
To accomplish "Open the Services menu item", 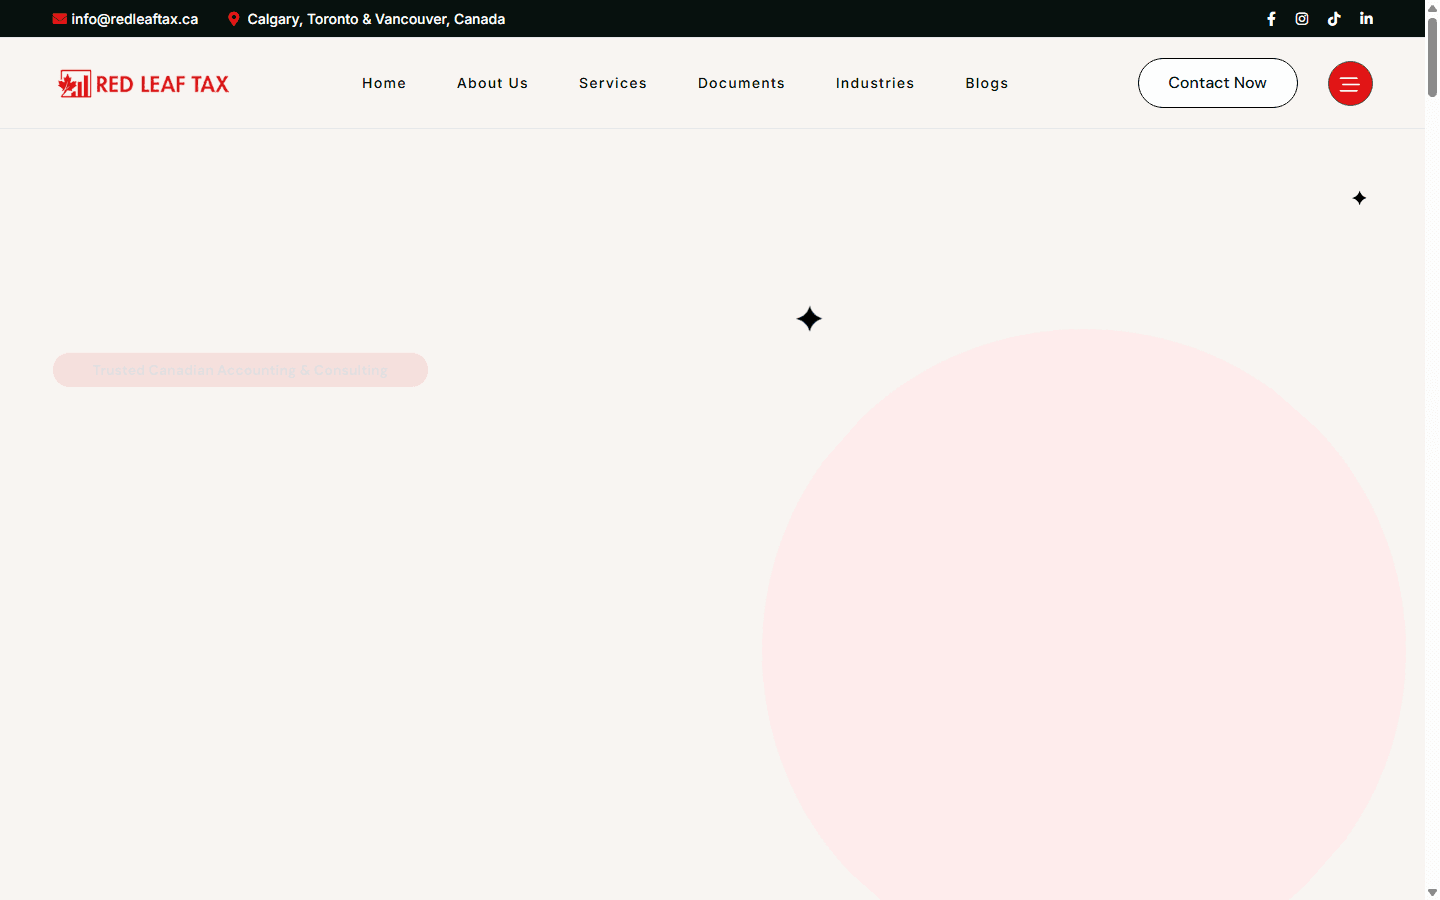I will click(613, 83).
